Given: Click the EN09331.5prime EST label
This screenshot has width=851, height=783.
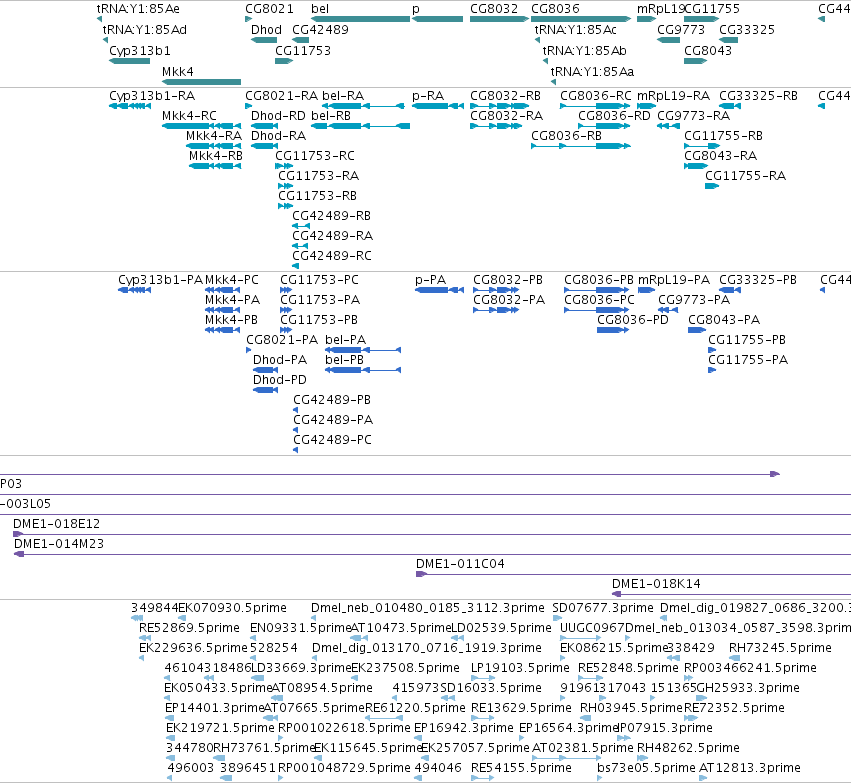Looking at the screenshot, I should [300, 628].
